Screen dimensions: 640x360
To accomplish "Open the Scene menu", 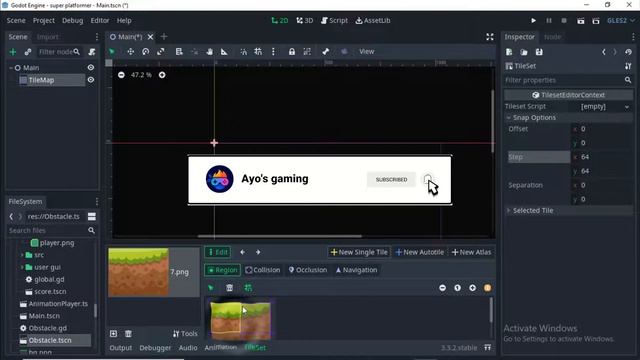I will (16, 20).
